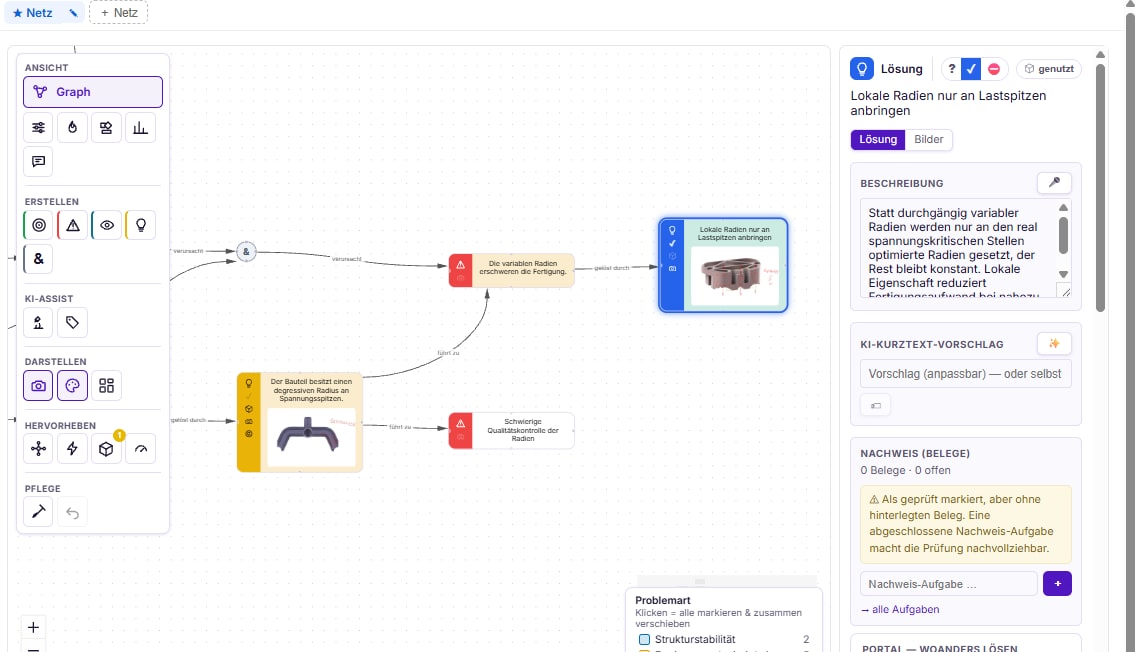Switch to the starred Netz tab

(33, 13)
